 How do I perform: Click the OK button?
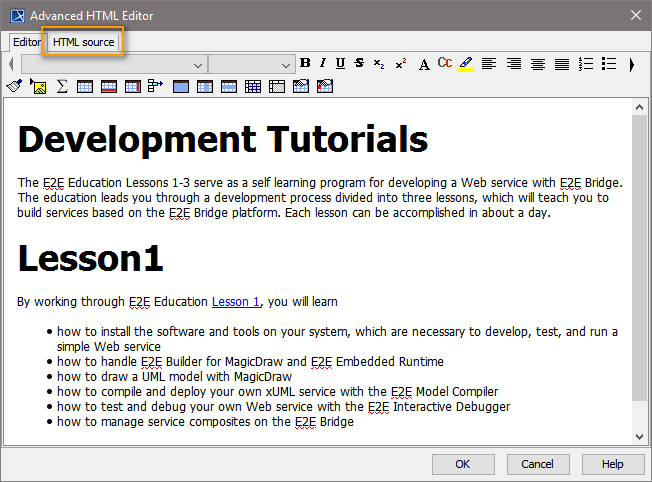pos(462,464)
